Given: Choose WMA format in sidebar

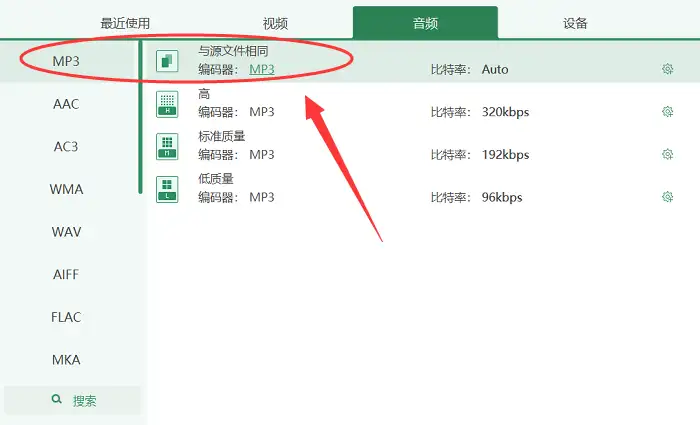Looking at the screenshot, I should point(66,189).
